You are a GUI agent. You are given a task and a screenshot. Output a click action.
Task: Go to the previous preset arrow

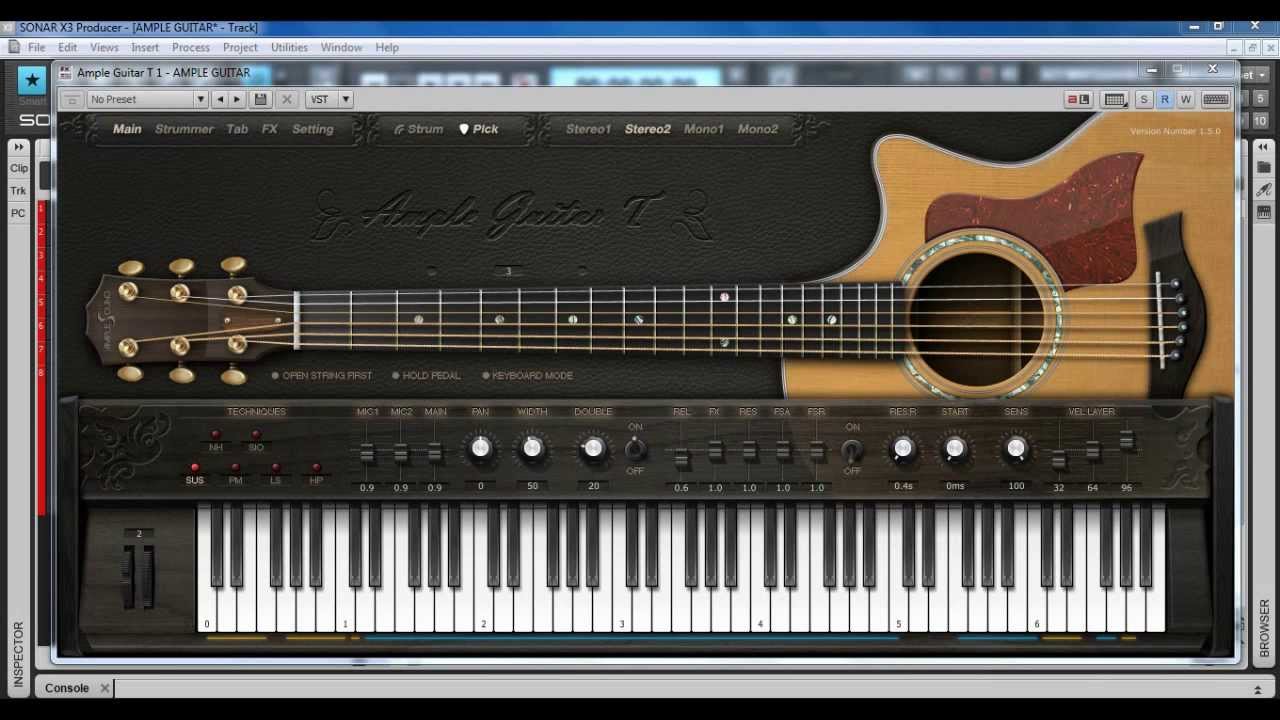coord(220,99)
